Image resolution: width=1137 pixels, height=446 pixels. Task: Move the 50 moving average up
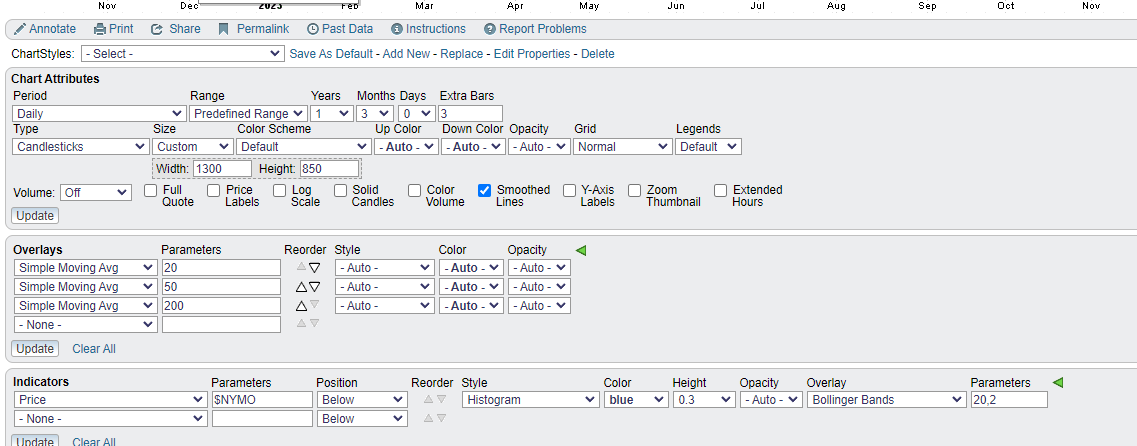tap(301, 286)
